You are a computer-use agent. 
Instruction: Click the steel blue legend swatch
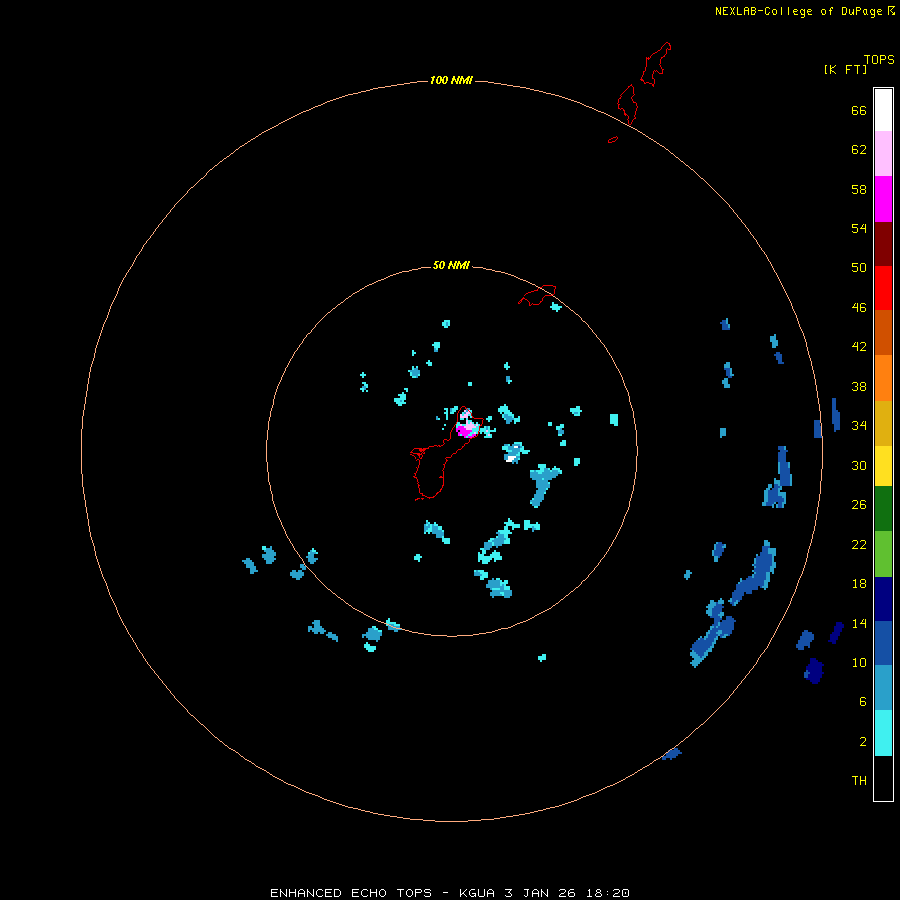(883, 688)
